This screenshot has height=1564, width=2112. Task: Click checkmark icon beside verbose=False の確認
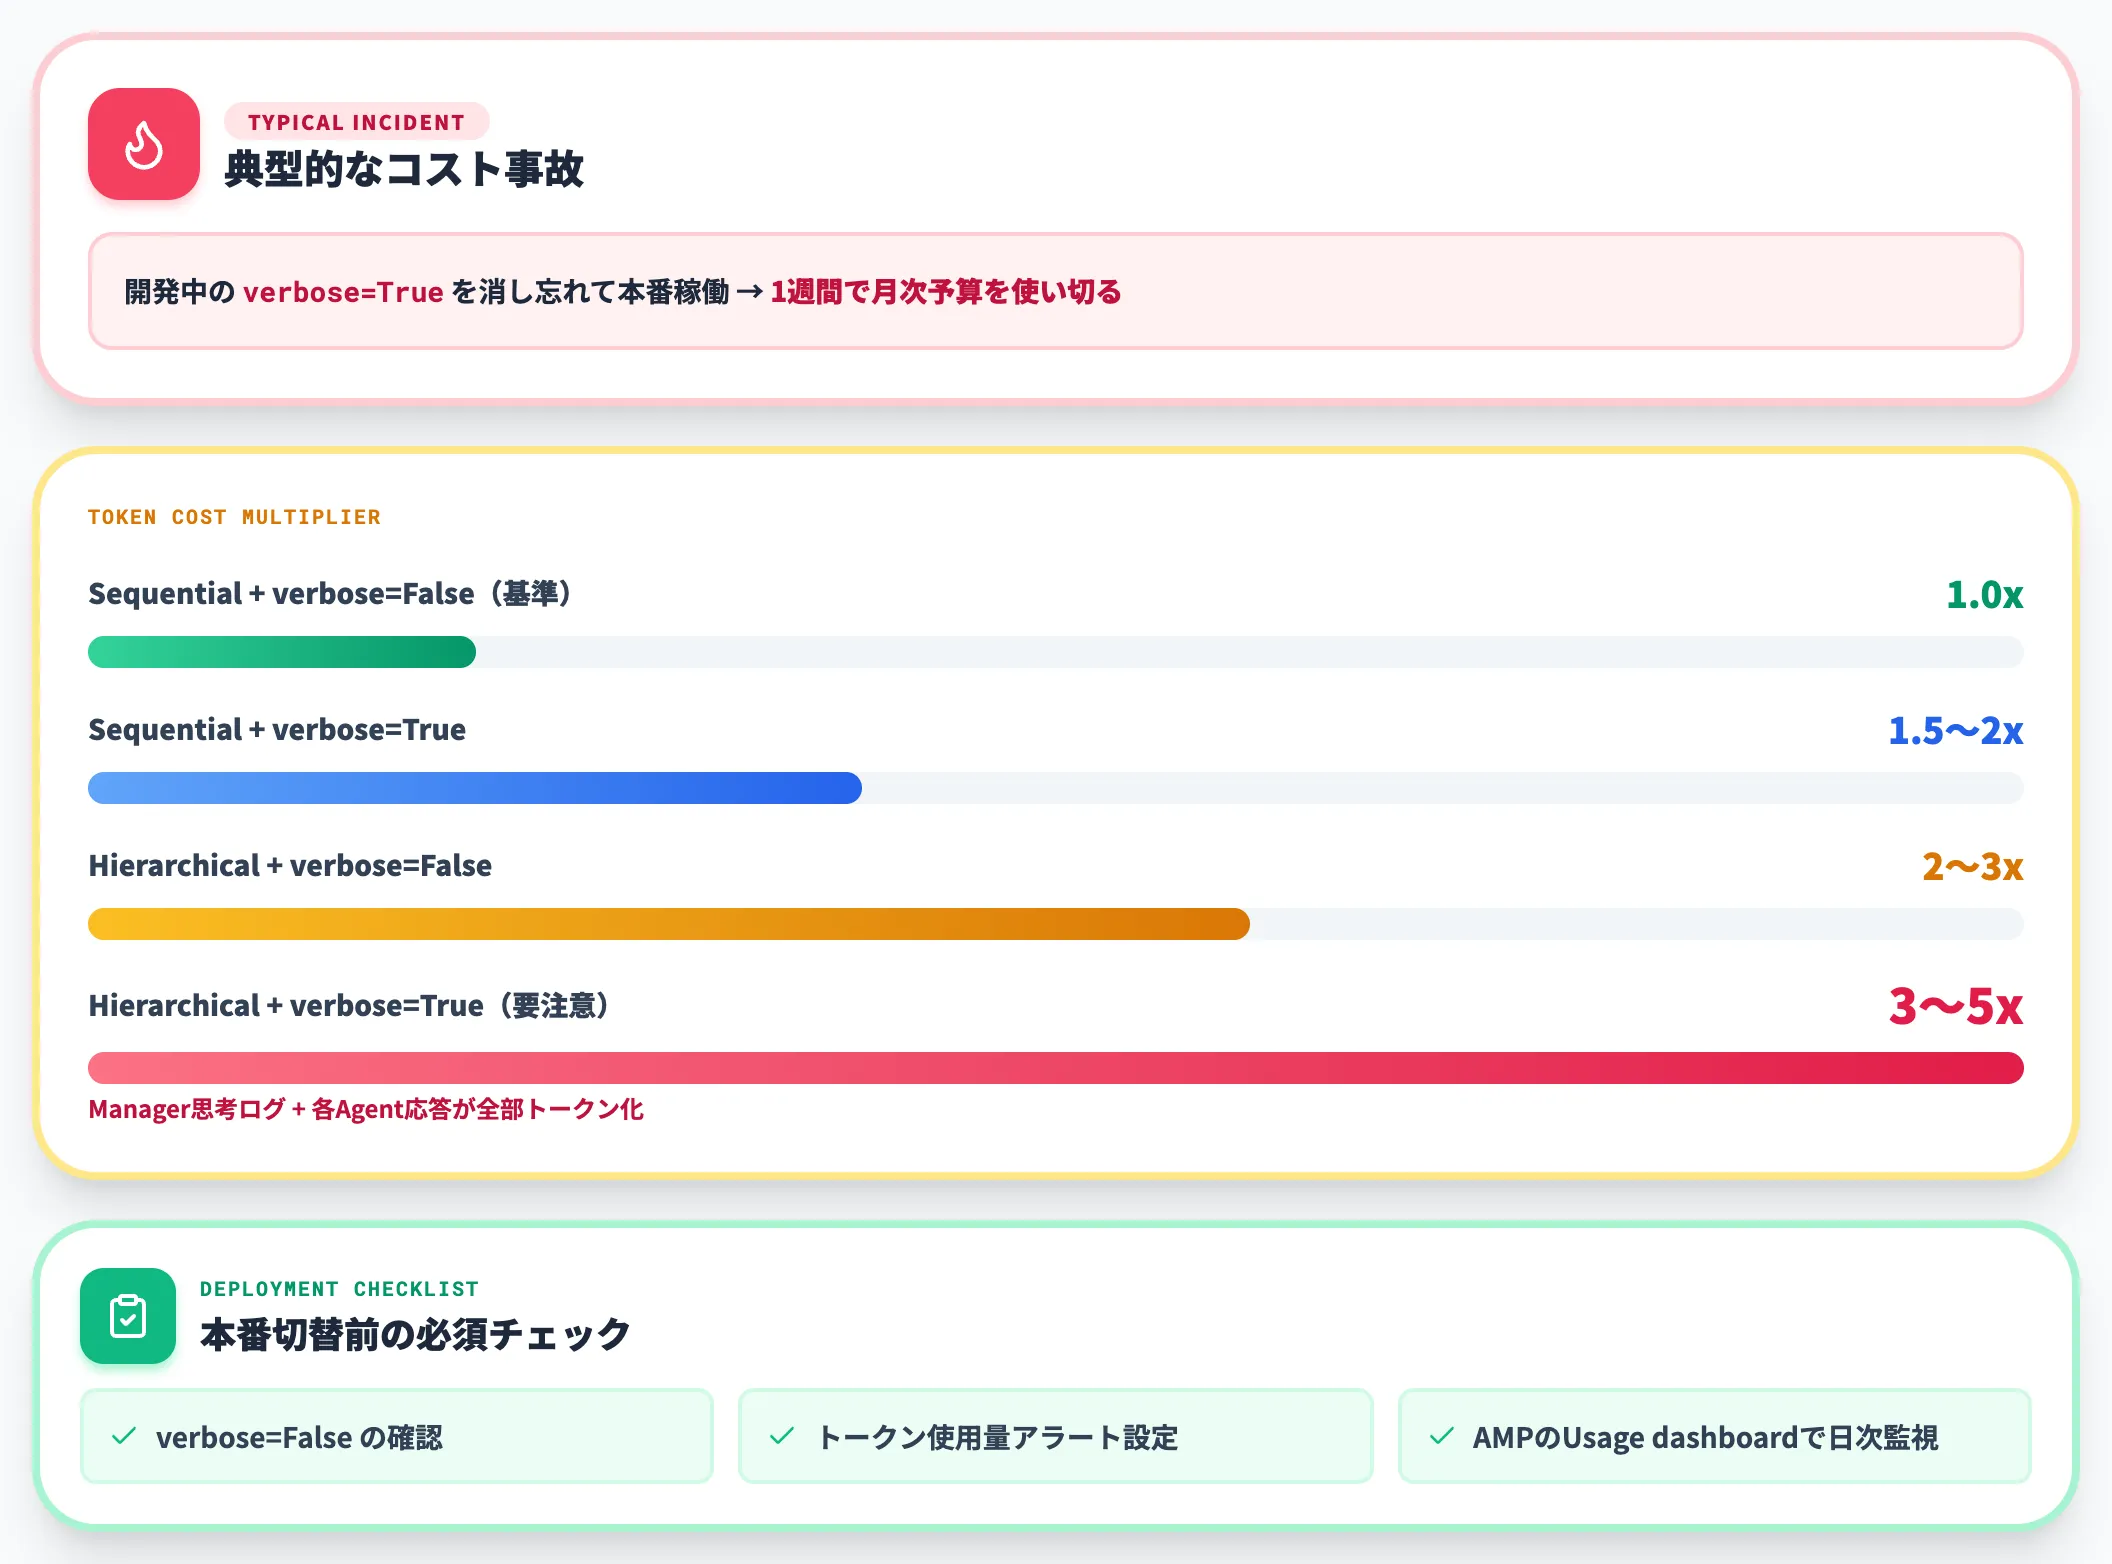124,1437
